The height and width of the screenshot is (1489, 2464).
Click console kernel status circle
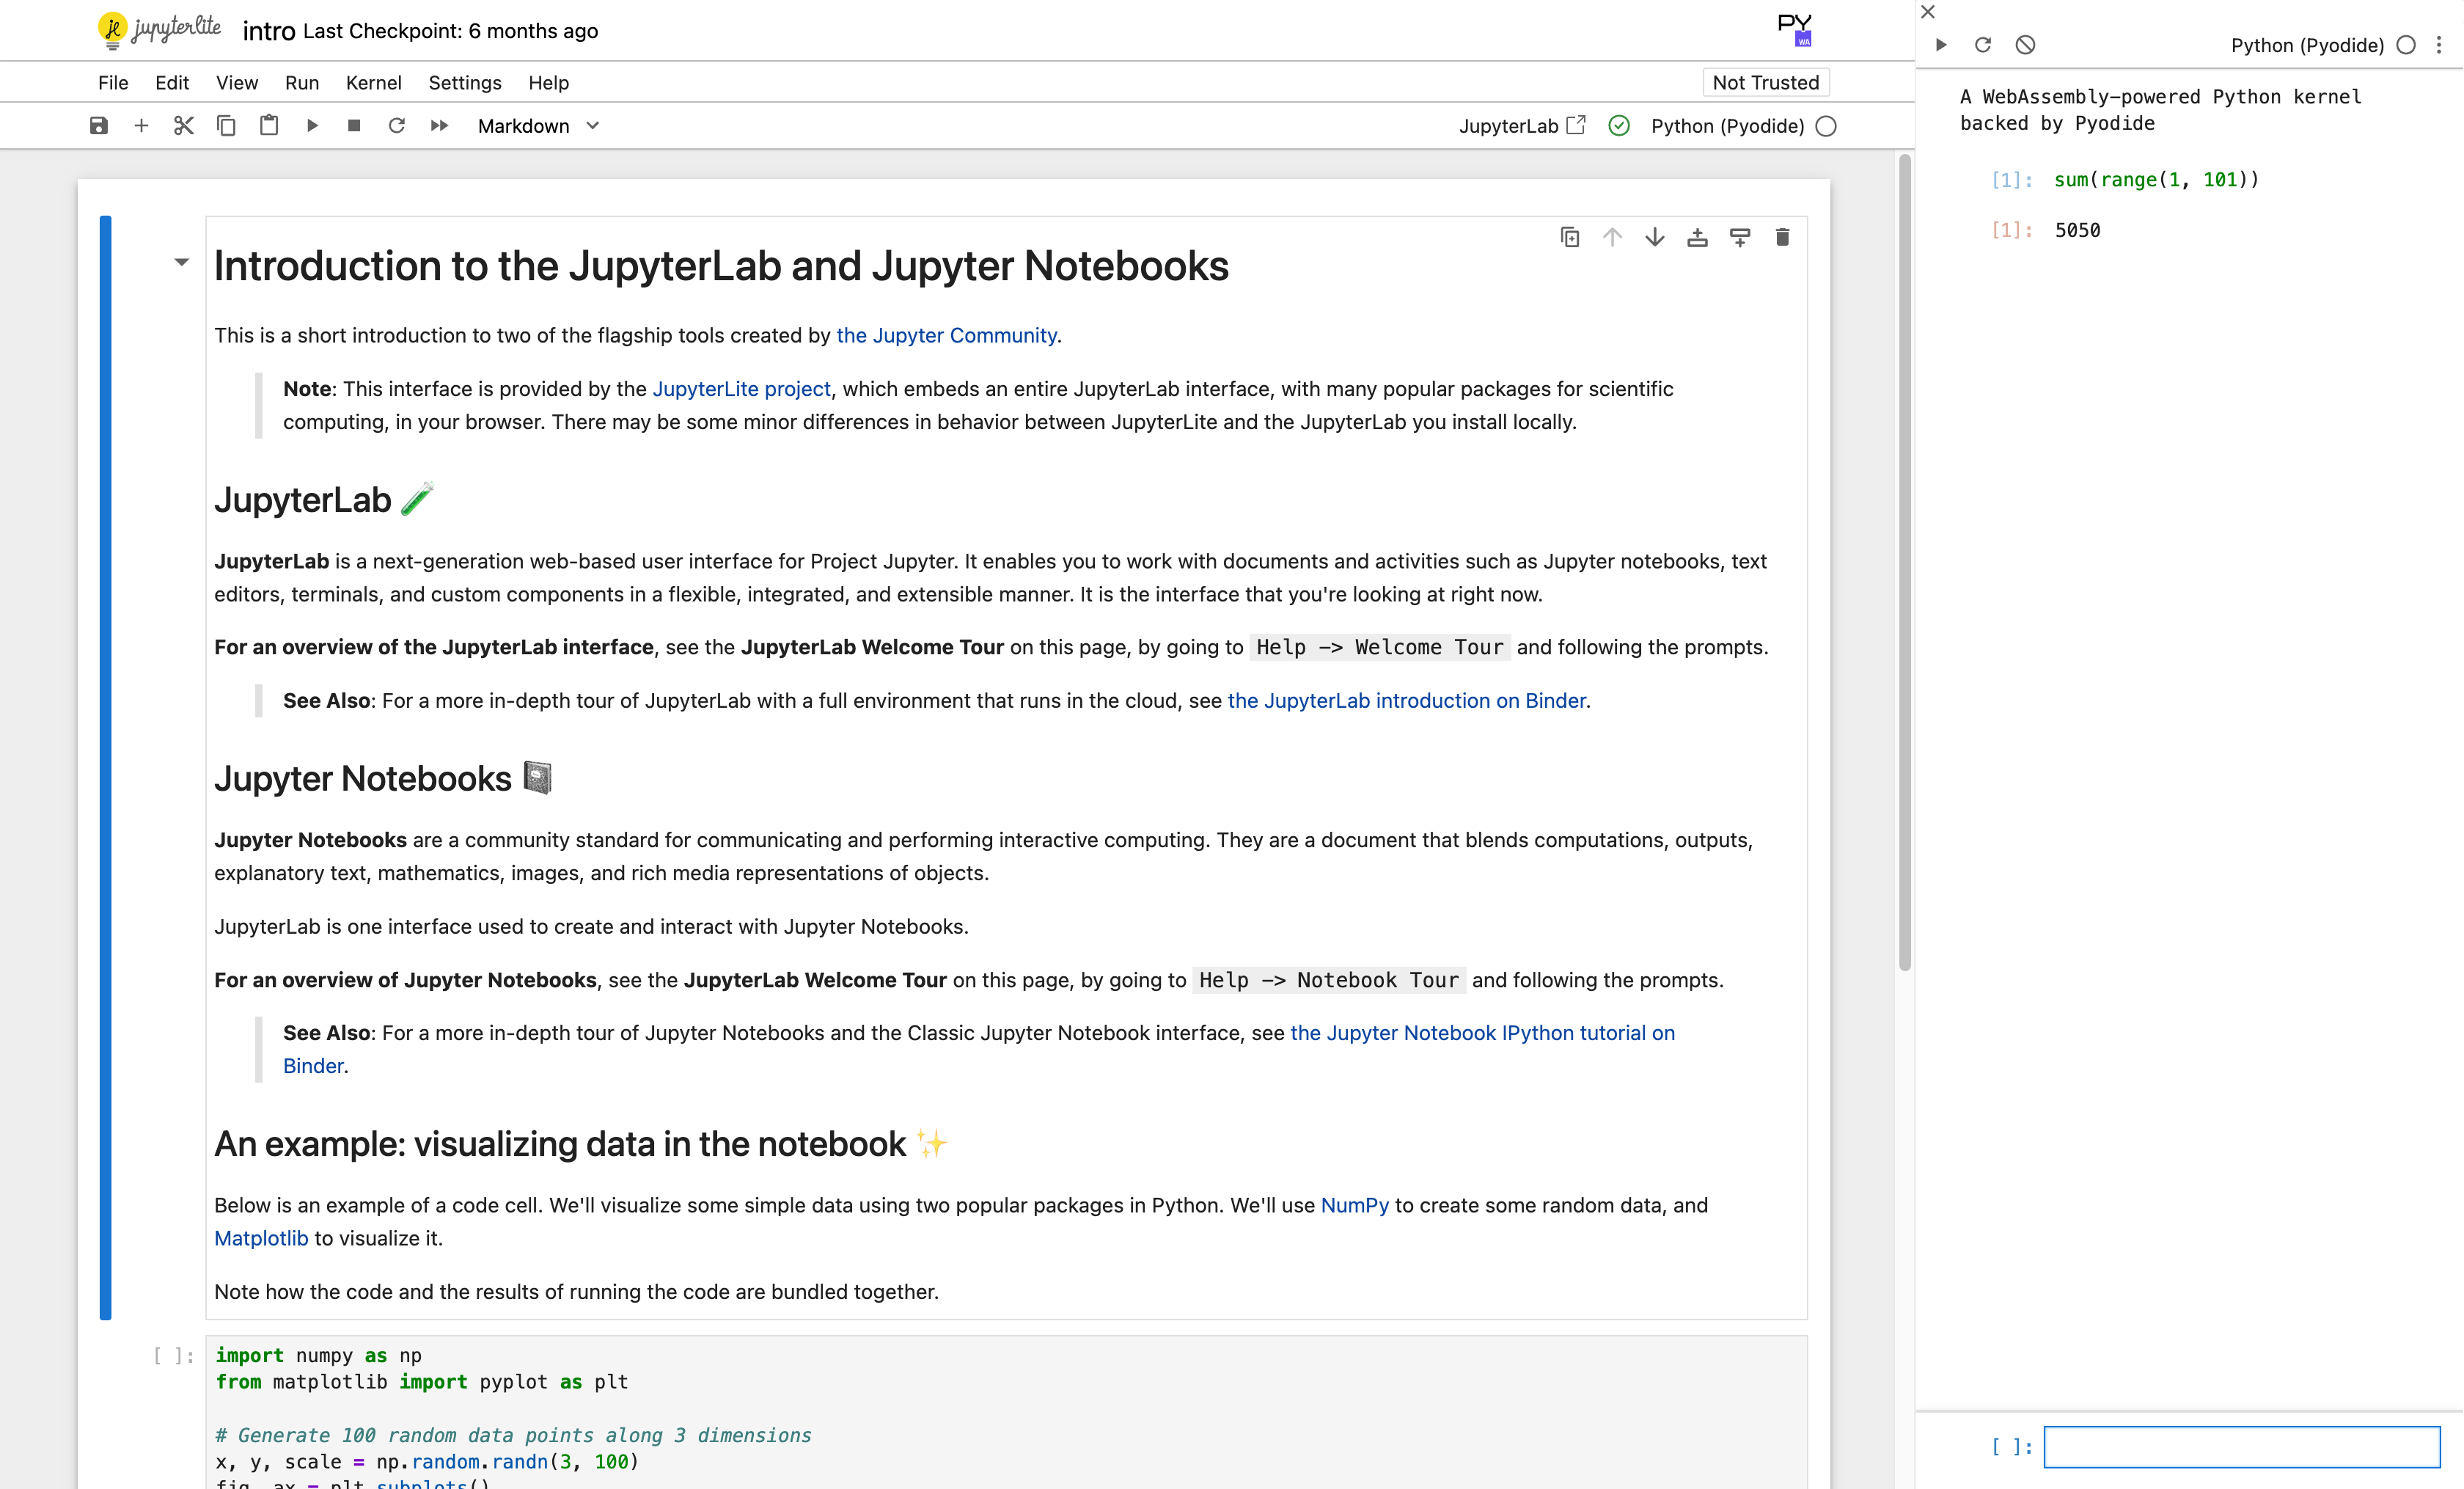coord(2406,45)
